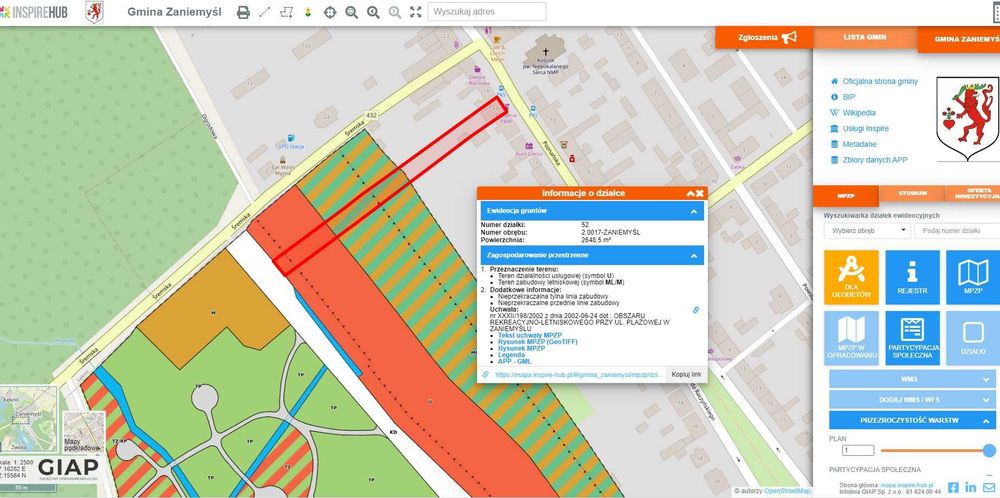1000x498 pixels.
Task: Close the Informacje o działce popup
Action: tap(700, 193)
